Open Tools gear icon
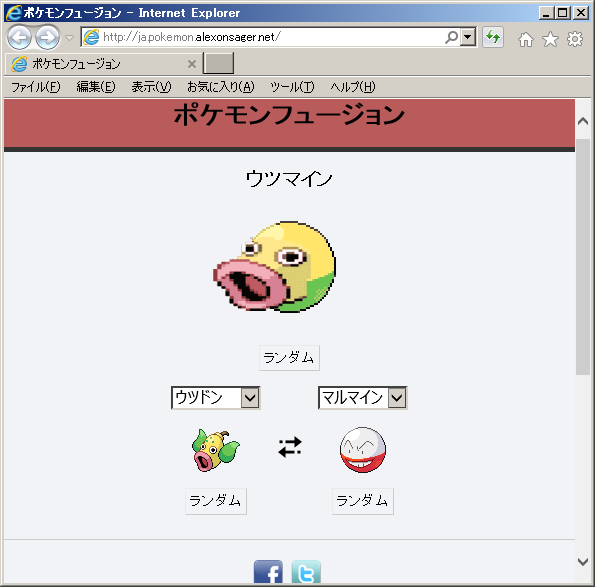Viewport: 595px width, 587px height. [x=575, y=39]
